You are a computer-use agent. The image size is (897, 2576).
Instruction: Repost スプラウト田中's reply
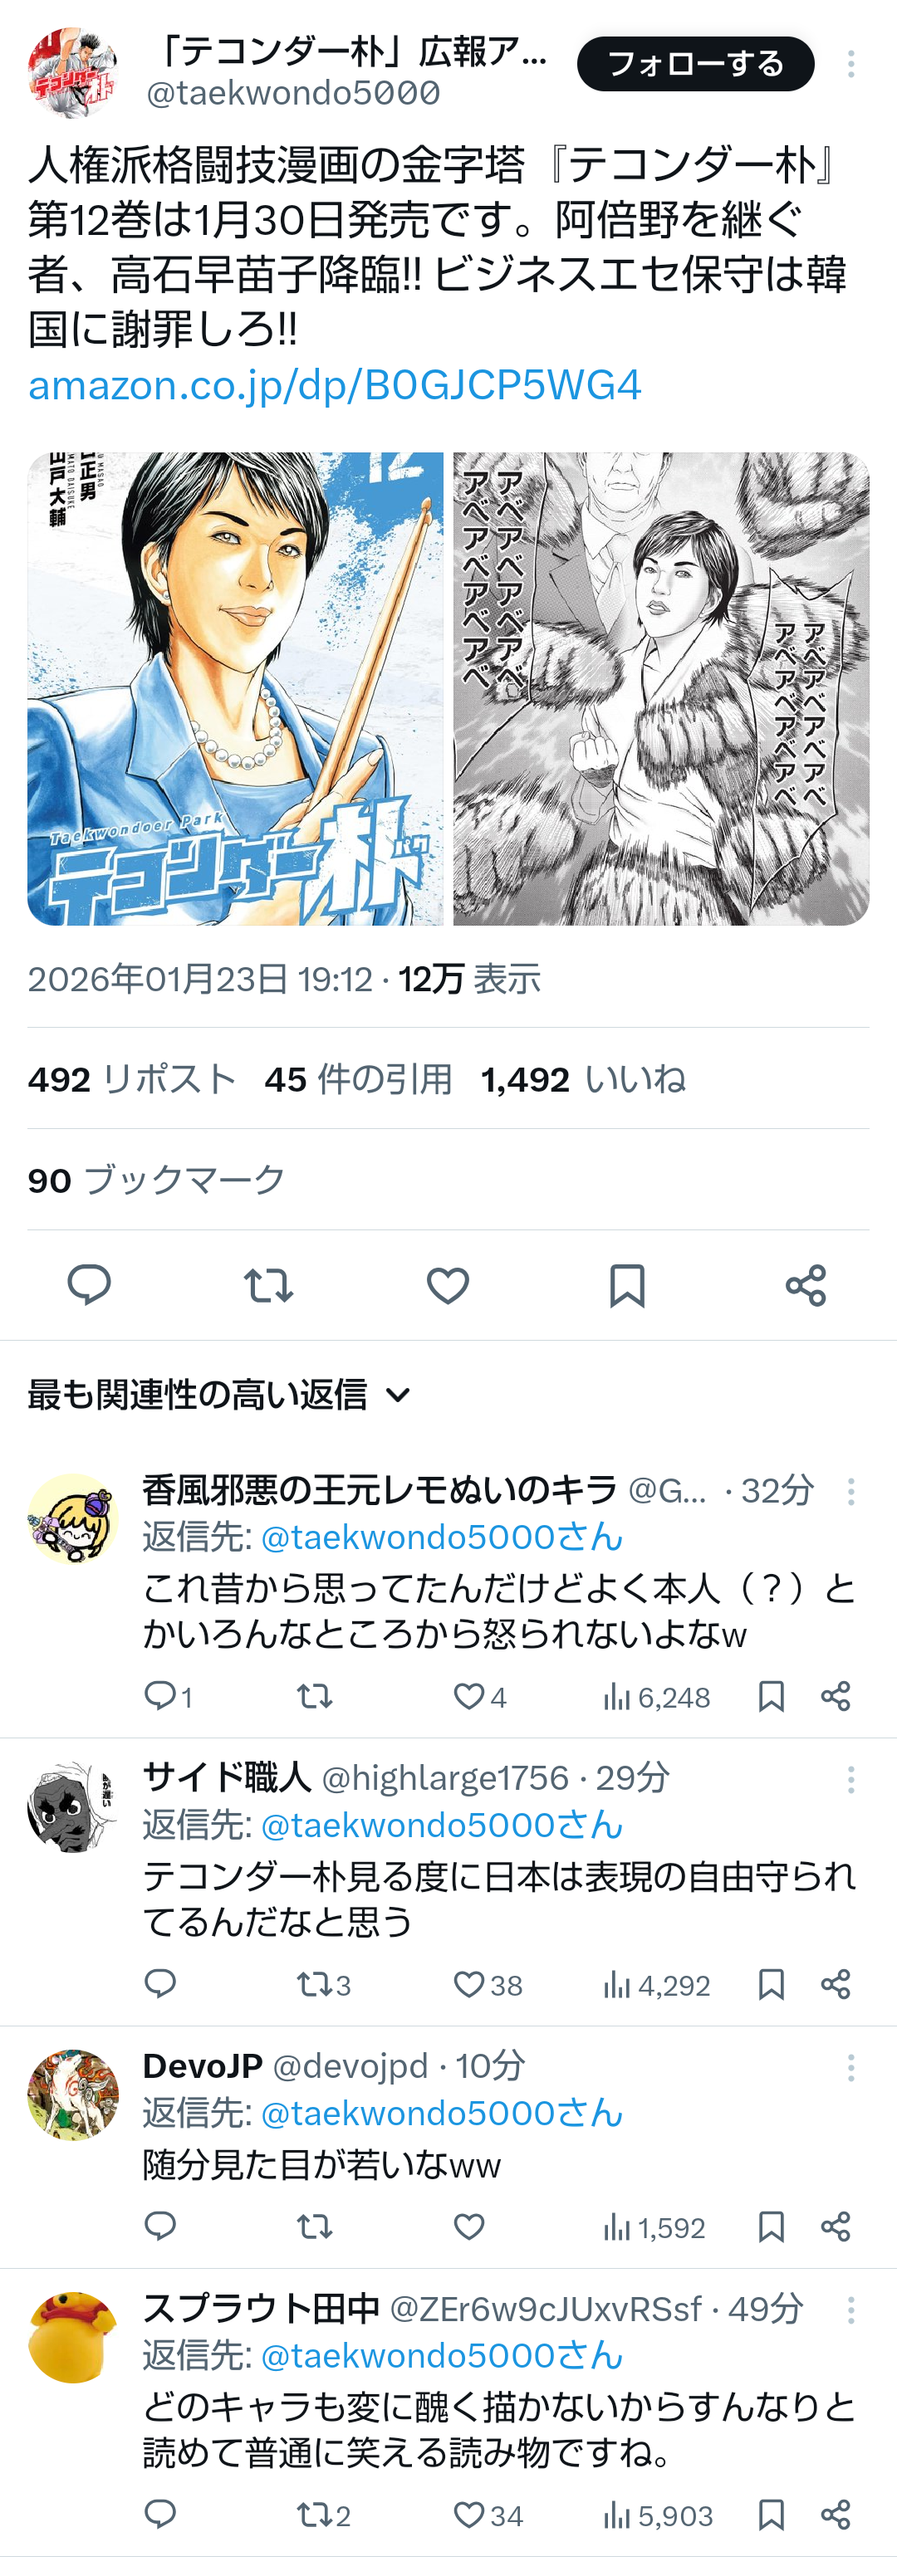coord(324,2515)
